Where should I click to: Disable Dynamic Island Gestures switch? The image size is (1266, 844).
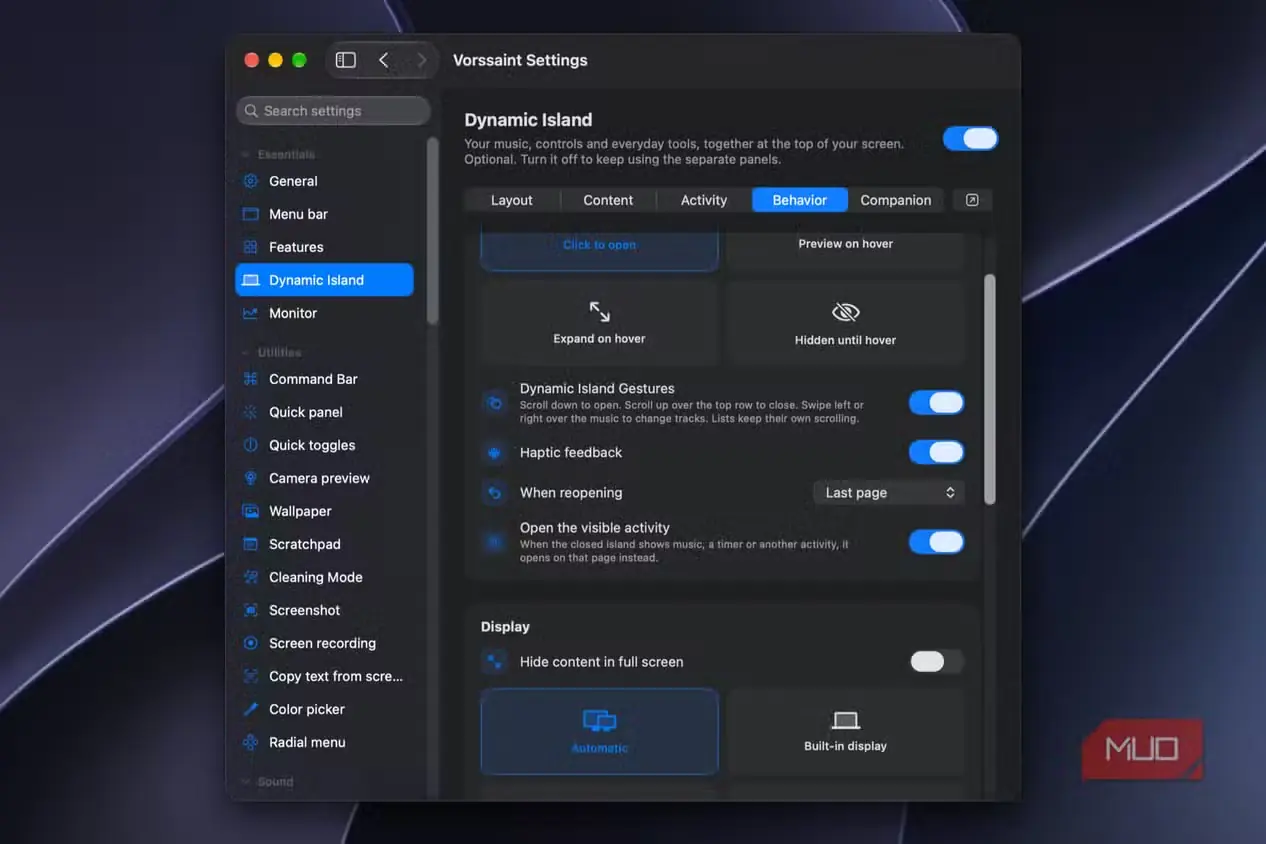coord(936,403)
